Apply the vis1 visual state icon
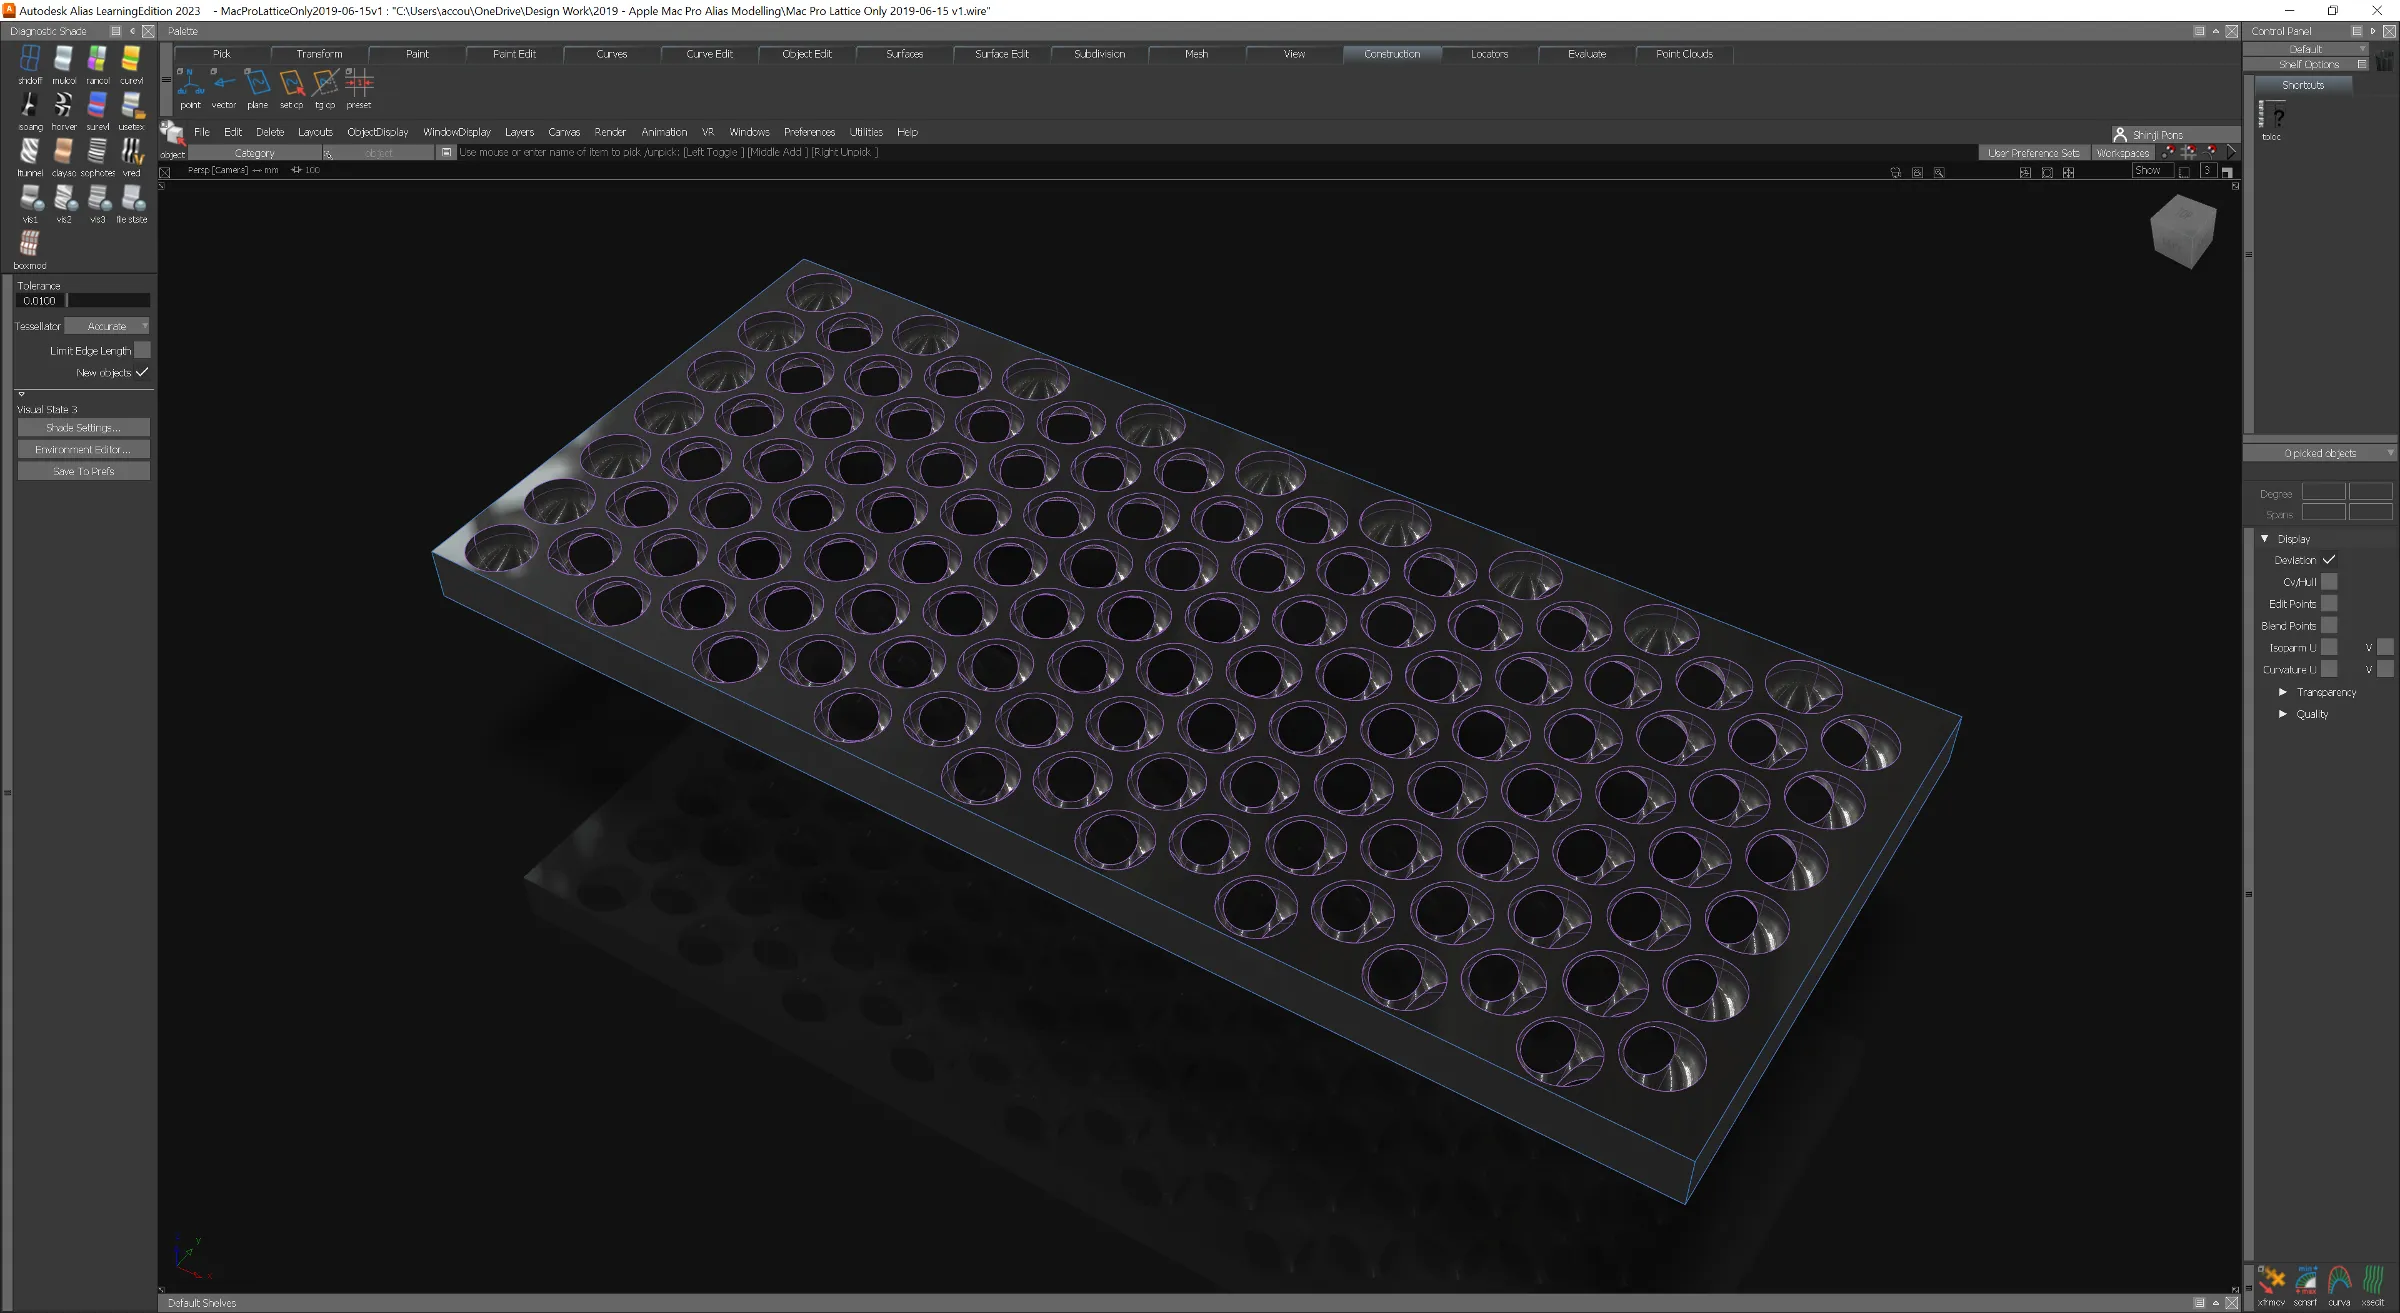Viewport: 2400px width, 1313px height. [30, 198]
